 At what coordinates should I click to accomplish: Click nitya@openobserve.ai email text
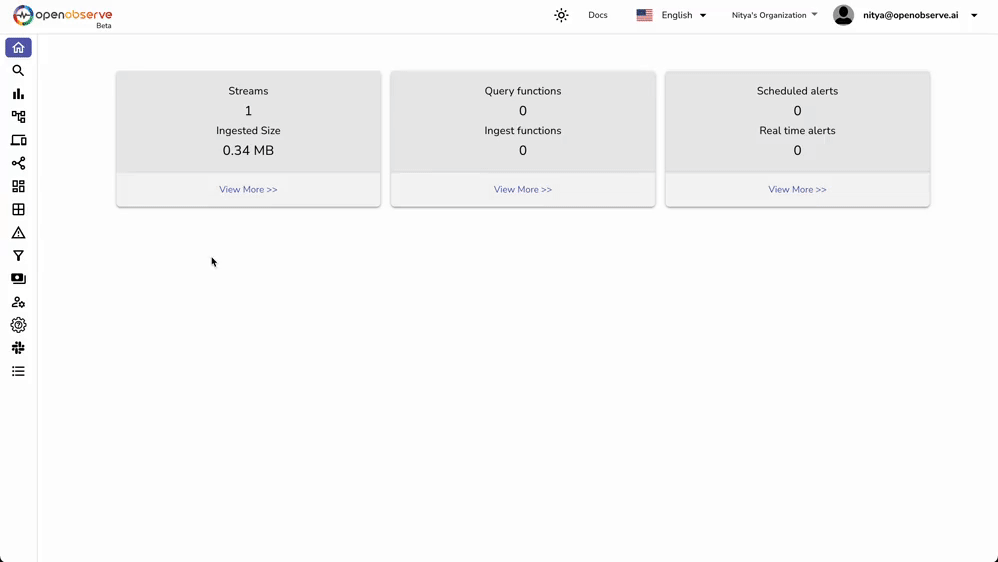(911, 15)
